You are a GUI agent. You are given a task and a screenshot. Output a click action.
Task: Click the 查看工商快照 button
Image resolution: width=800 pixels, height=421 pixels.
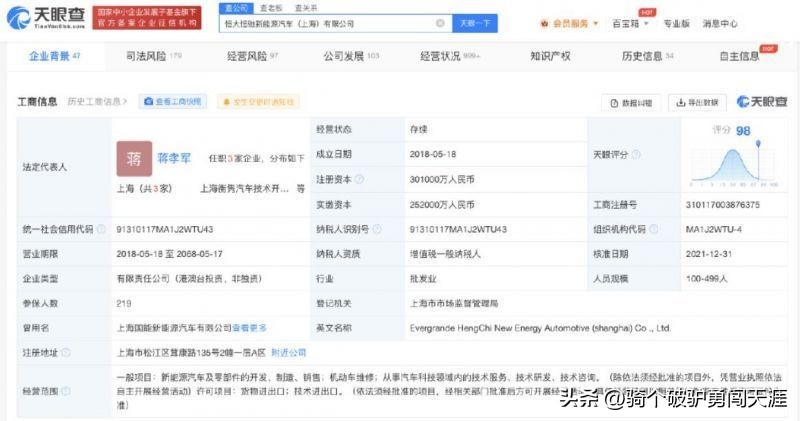pos(173,102)
